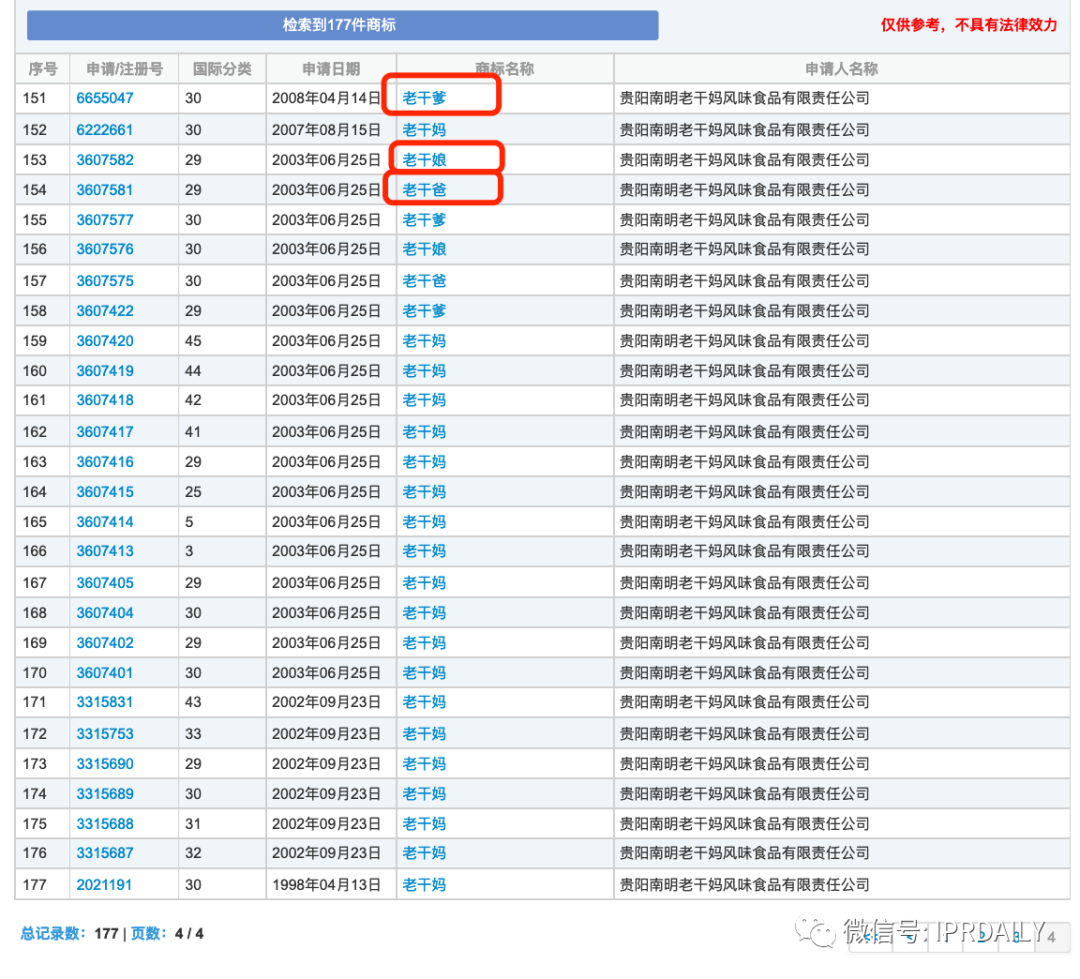1080x979 pixels.
Task: Open registration number 6655047
Action: point(105,98)
